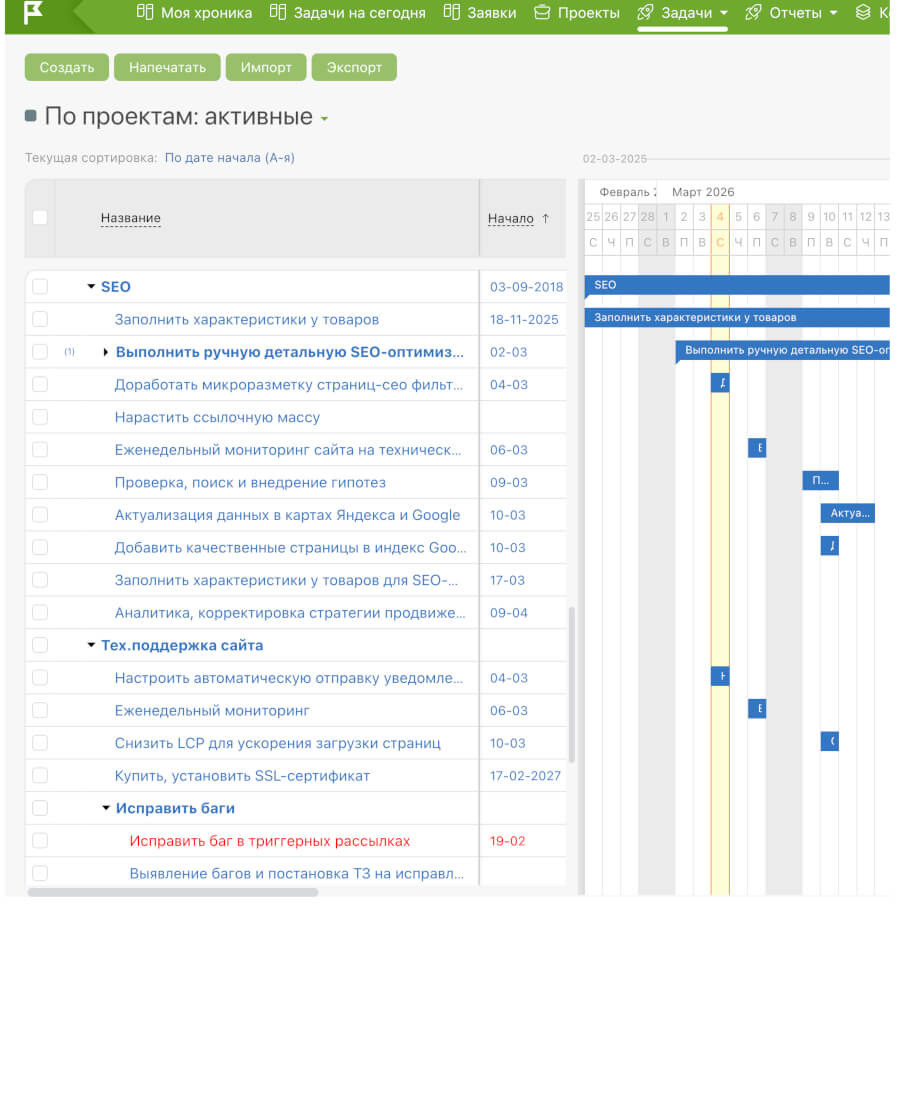Image resolution: width=900 pixels, height=1100 pixels.
Task: Click the flag logo icon in the header
Action: 33,13
